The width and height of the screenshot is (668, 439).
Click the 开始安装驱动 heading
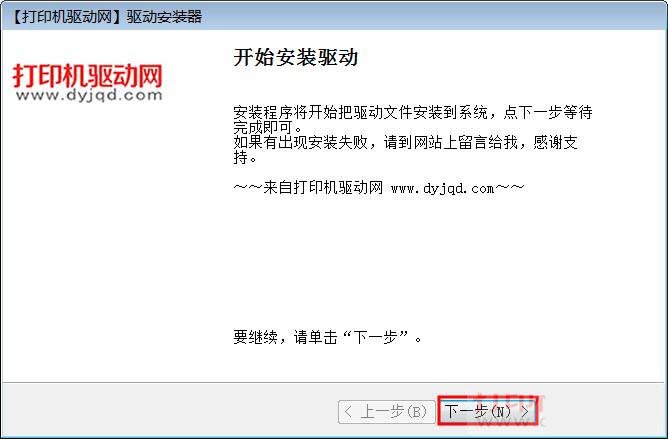coord(296,57)
